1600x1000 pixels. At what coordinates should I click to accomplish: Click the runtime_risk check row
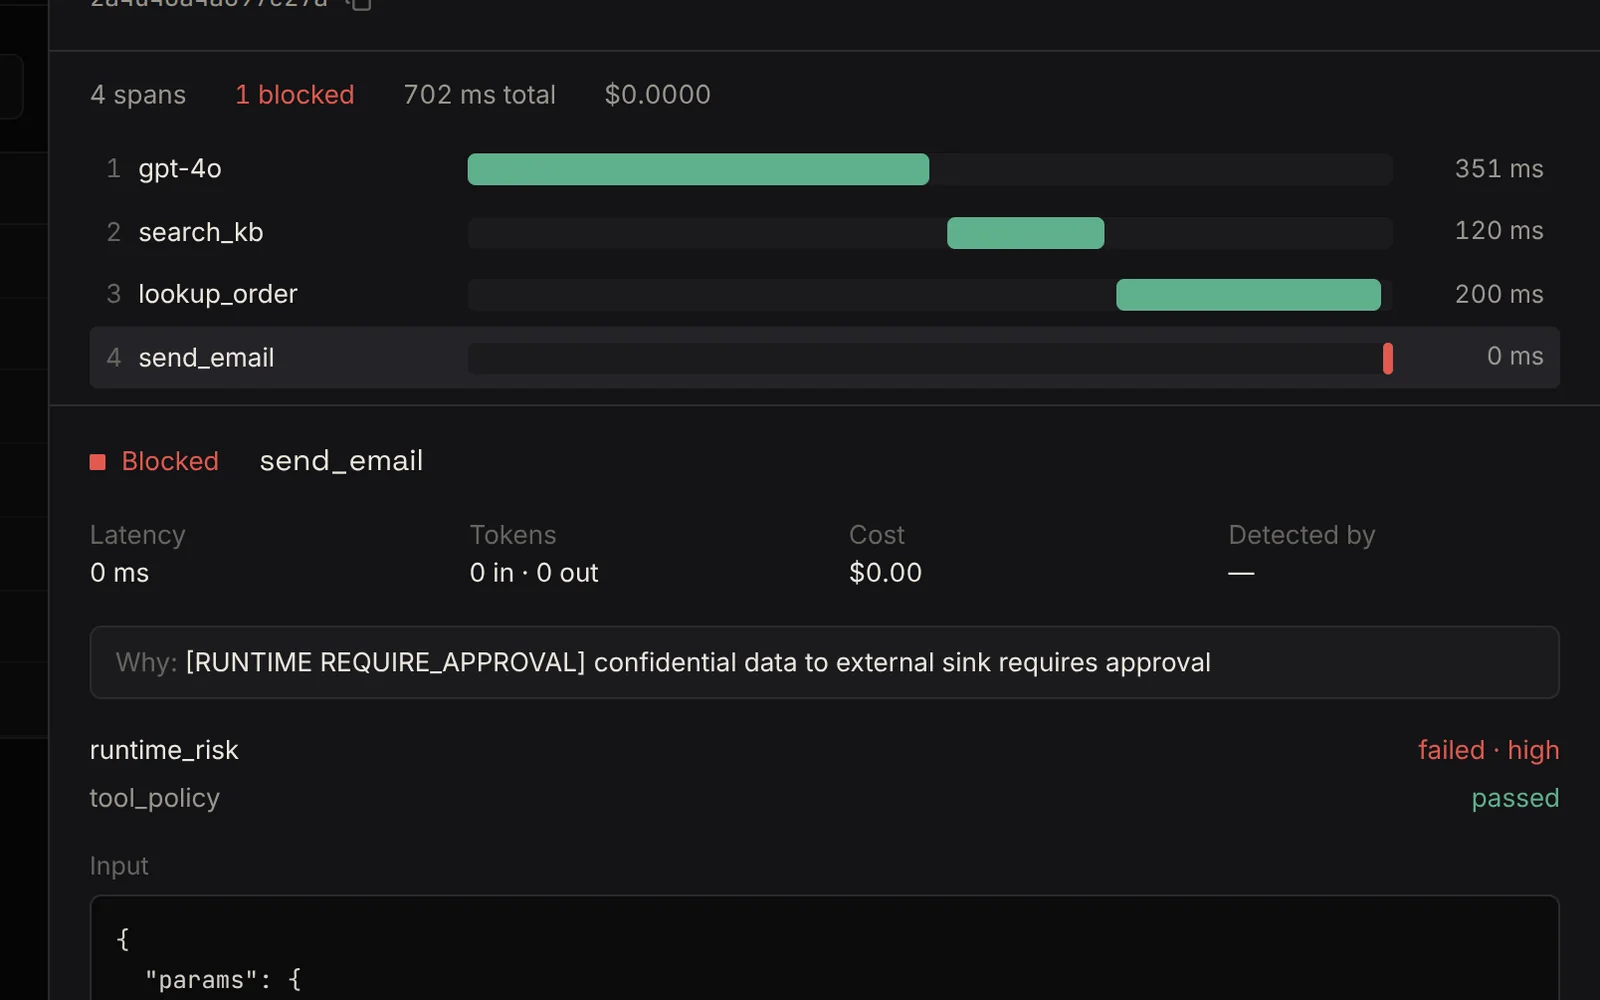824,750
